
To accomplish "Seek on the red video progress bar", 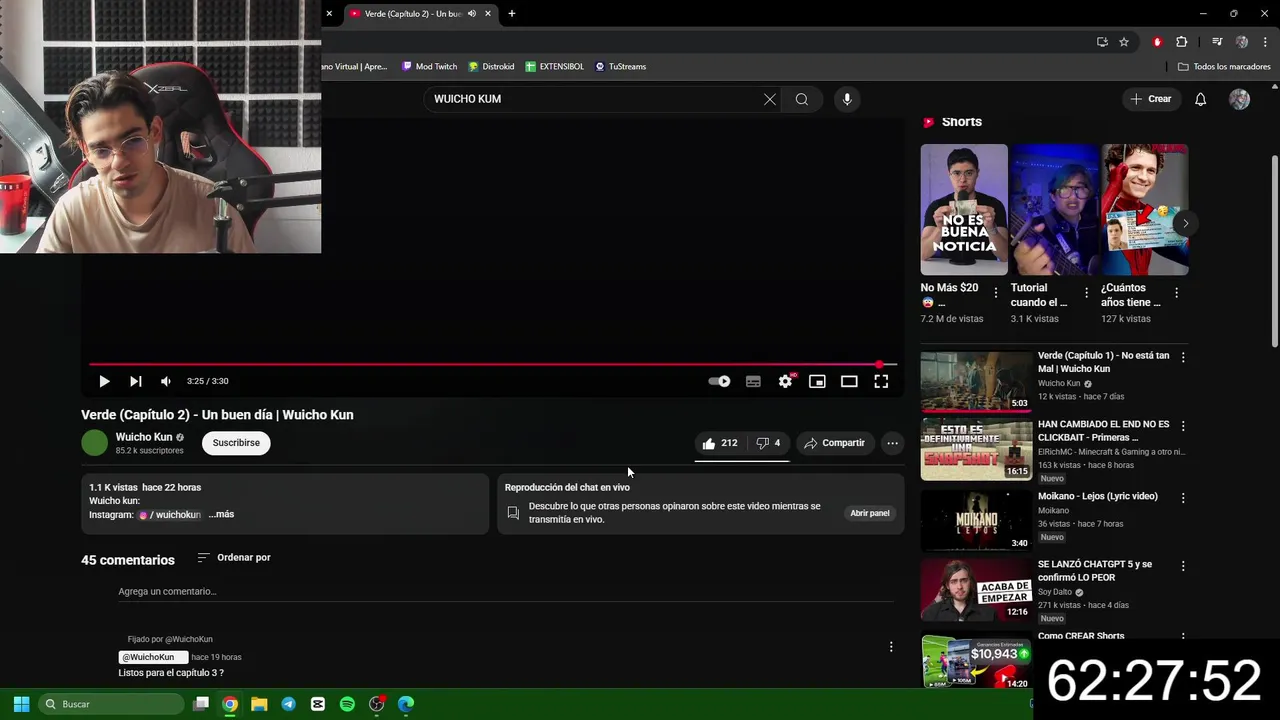I will click(x=492, y=364).
